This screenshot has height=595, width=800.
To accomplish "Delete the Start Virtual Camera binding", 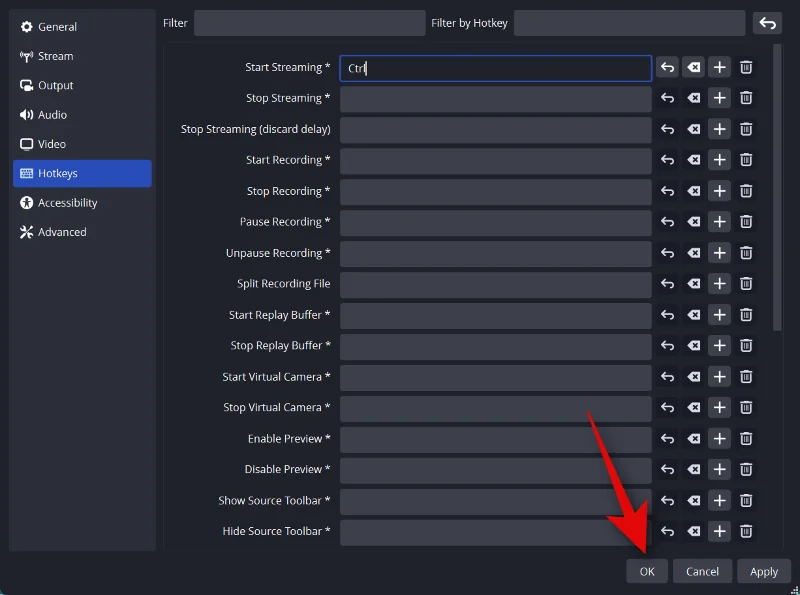I will tap(746, 377).
